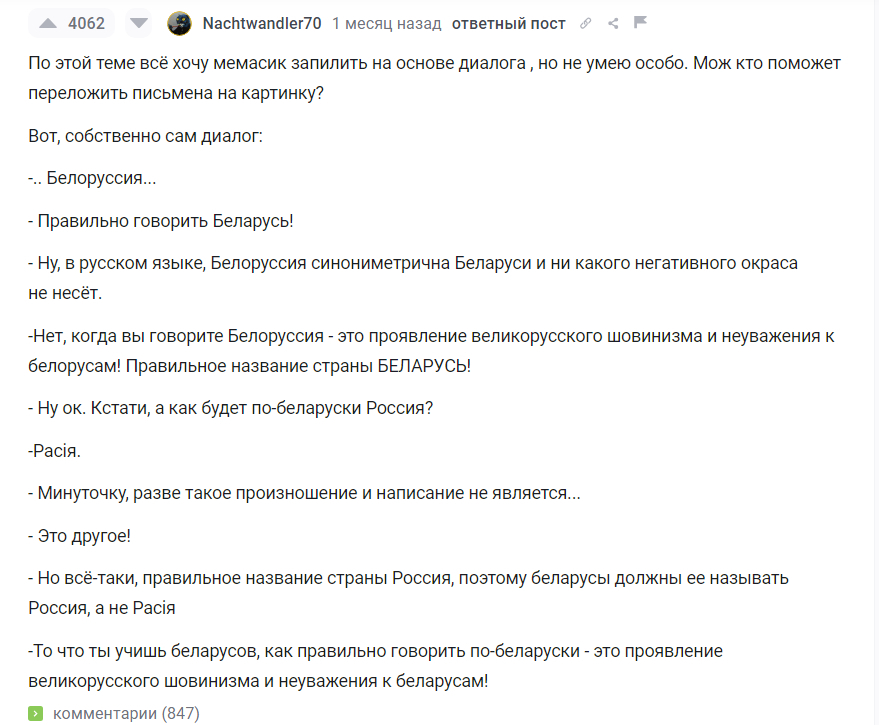The width and height of the screenshot is (879, 725).
Task: Copy comment permalink via chain icon
Action: pos(586,23)
